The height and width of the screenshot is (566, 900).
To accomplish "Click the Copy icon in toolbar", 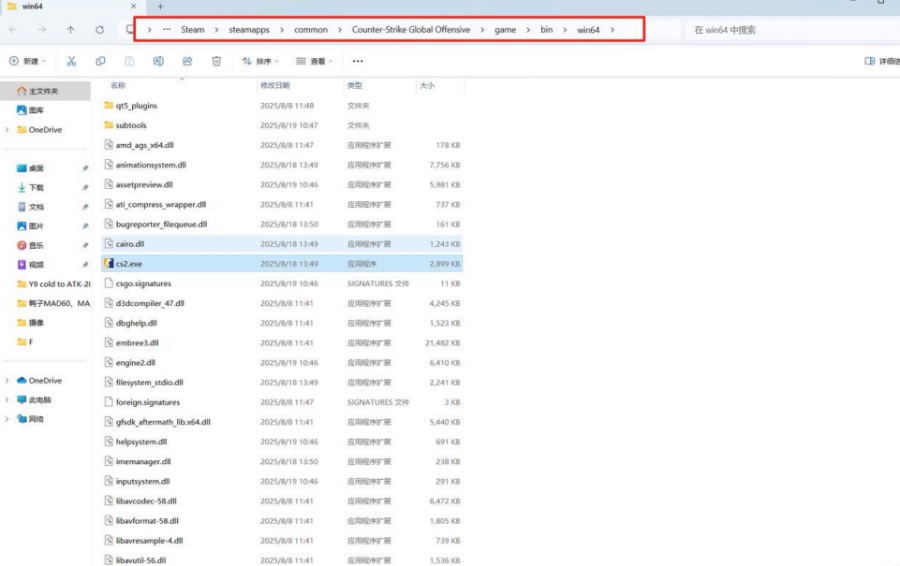I will tap(100, 61).
